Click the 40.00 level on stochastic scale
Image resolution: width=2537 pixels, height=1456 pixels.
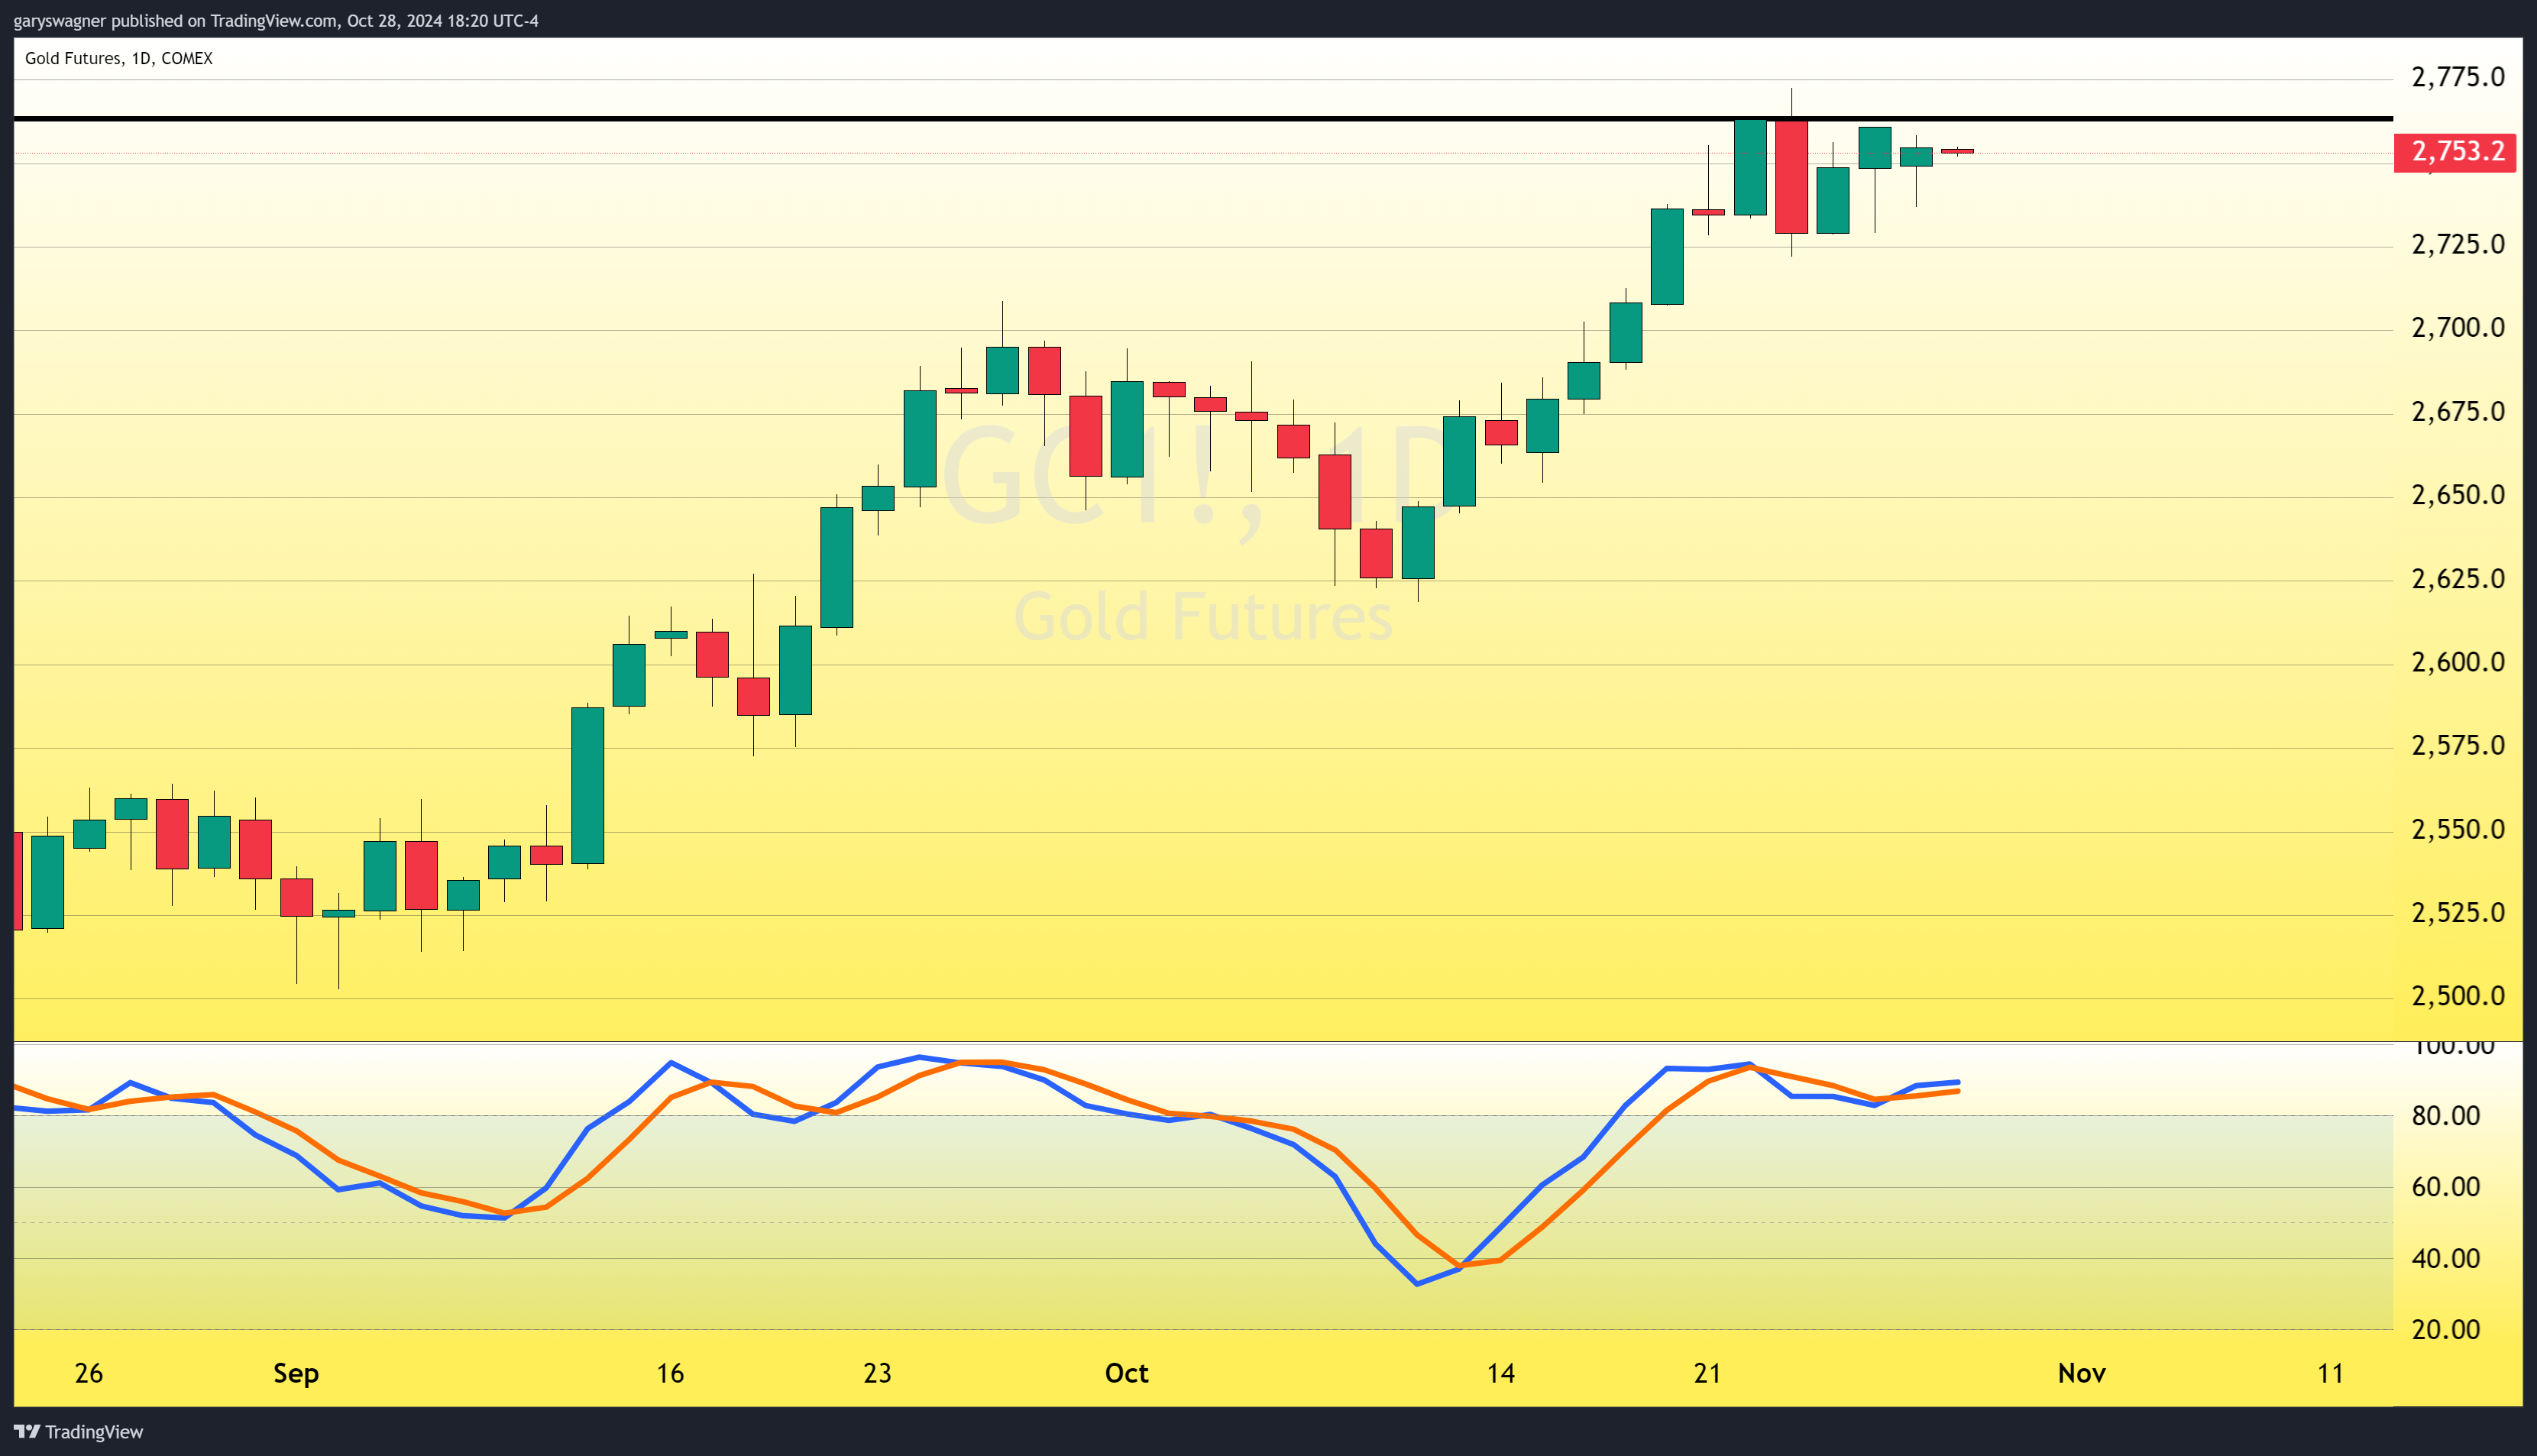(x=2445, y=1259)
